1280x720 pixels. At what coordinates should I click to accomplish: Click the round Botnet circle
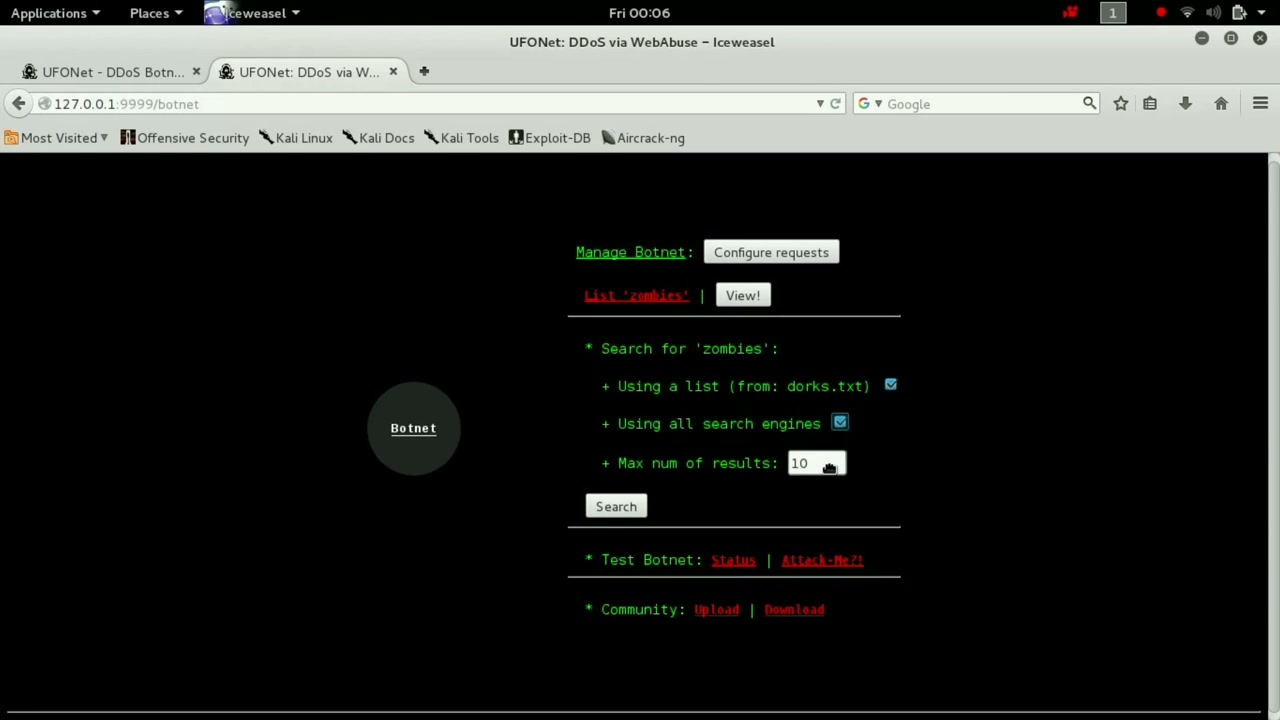pyautogui.click(x=413, y=428)
